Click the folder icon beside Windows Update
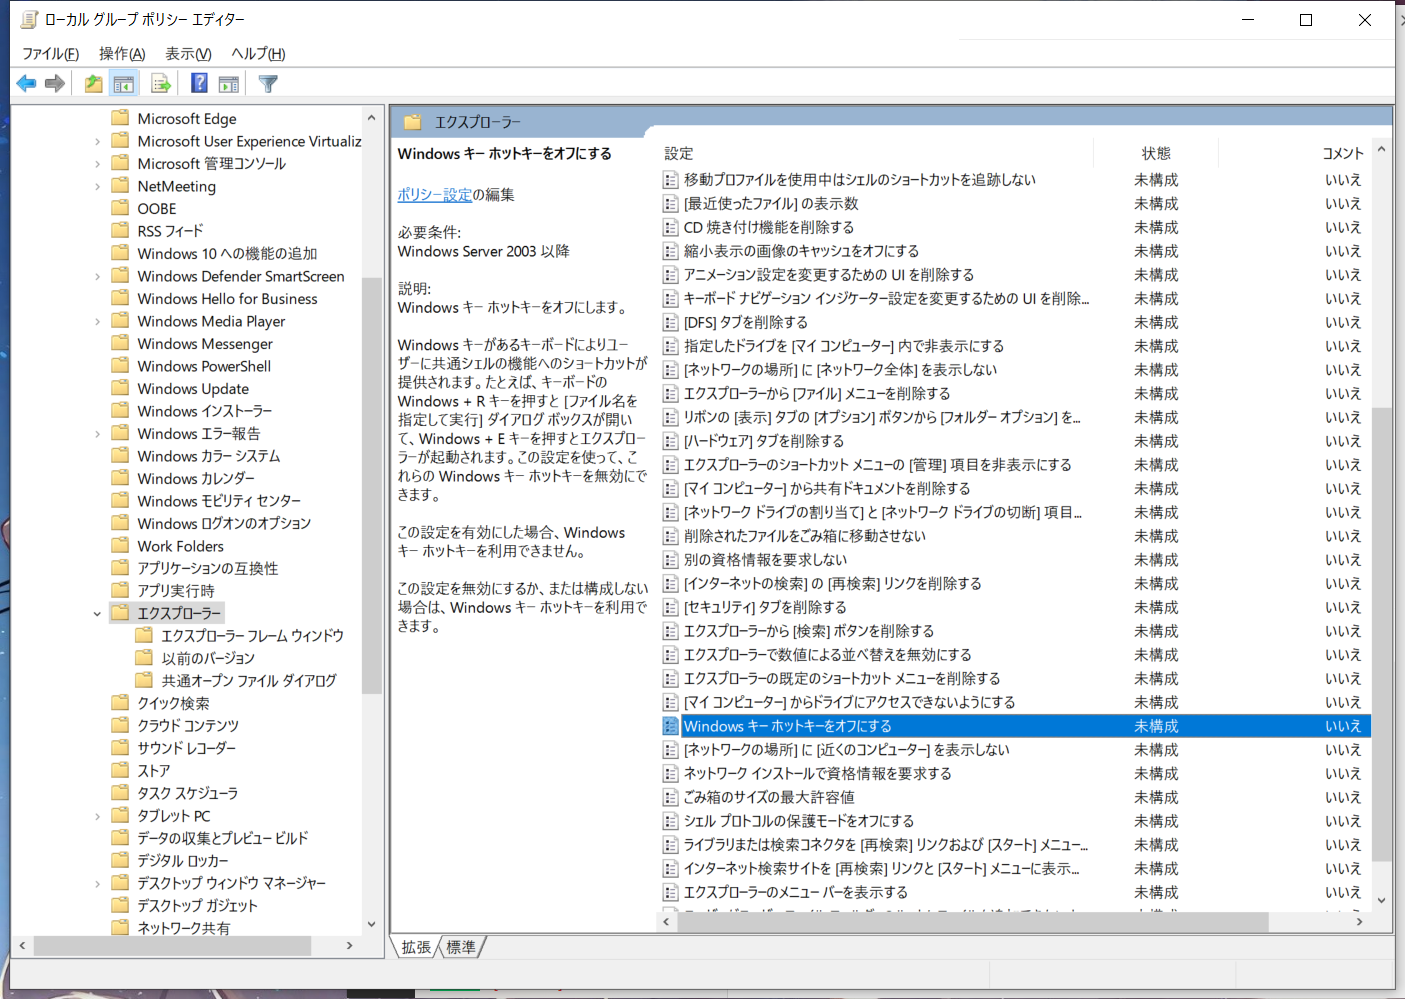Image resolution: width=1405 pixels, height=999 pixels. point(121,388)
